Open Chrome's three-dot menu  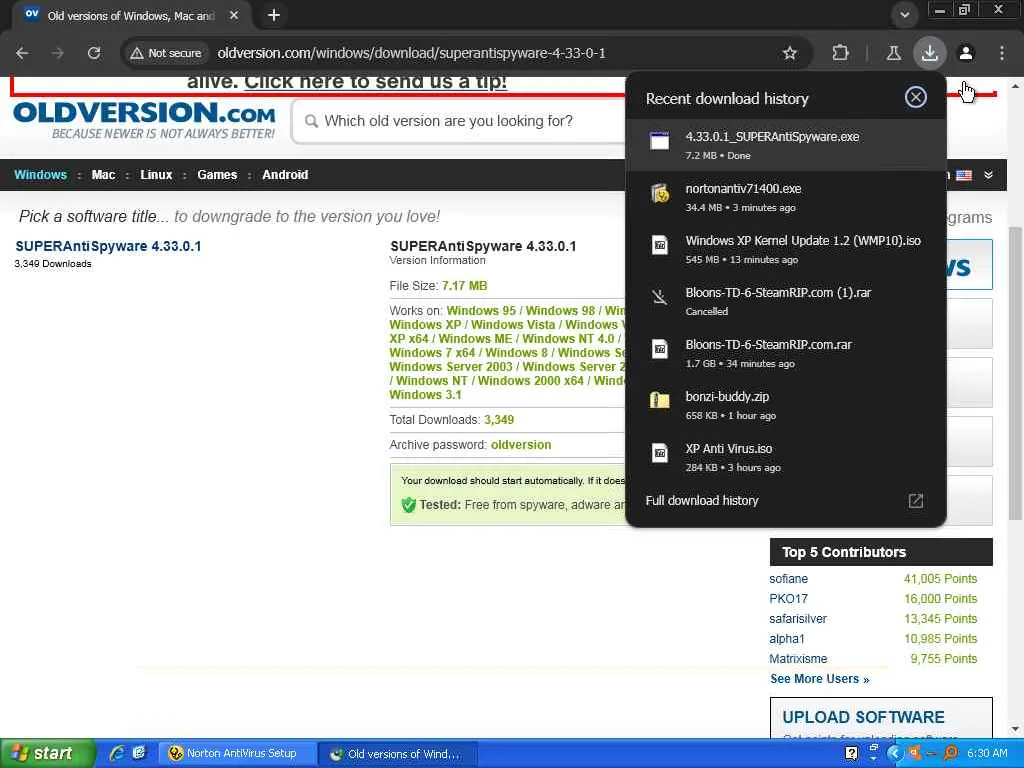1002,53
